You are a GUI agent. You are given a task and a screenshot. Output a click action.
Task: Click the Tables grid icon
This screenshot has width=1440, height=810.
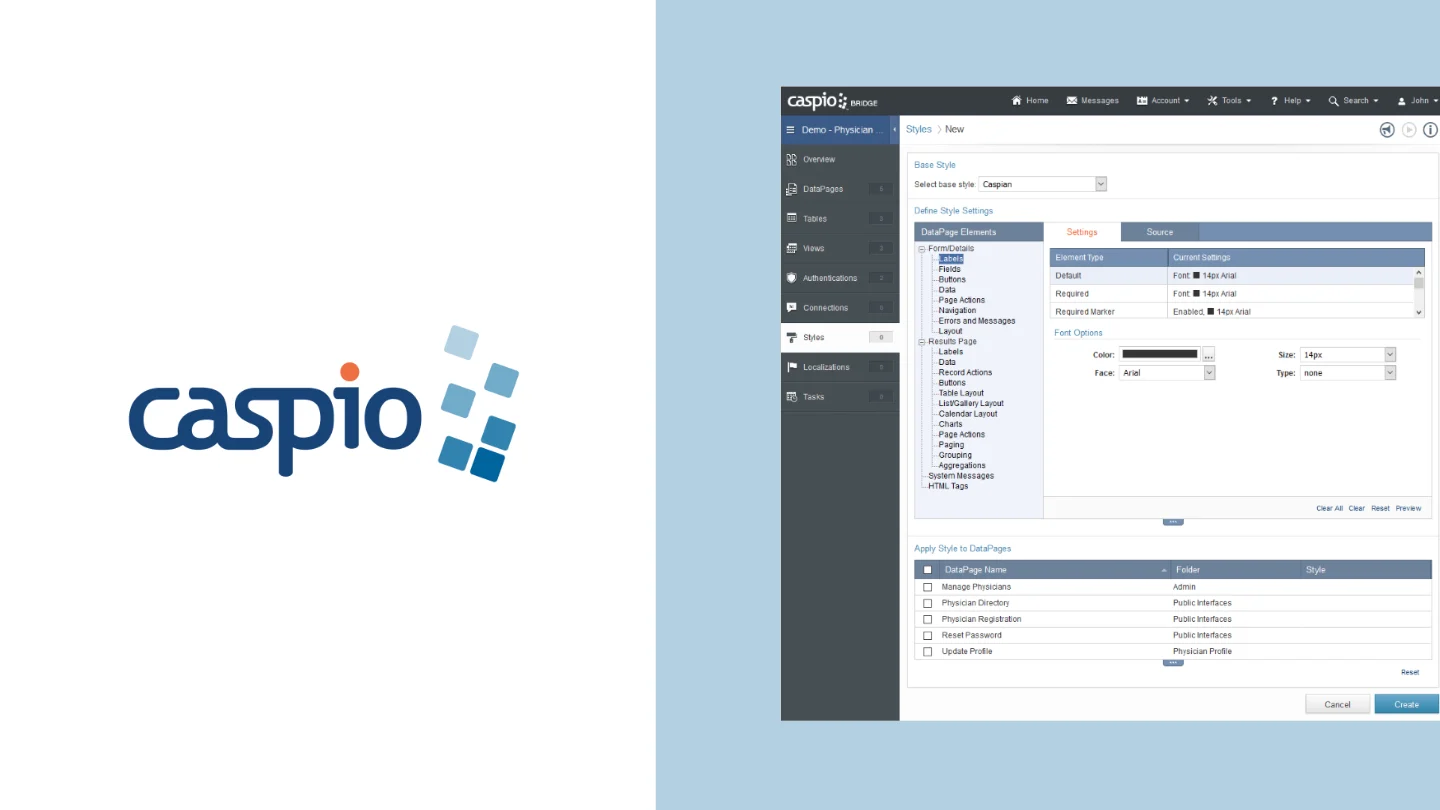pos(792,218)
